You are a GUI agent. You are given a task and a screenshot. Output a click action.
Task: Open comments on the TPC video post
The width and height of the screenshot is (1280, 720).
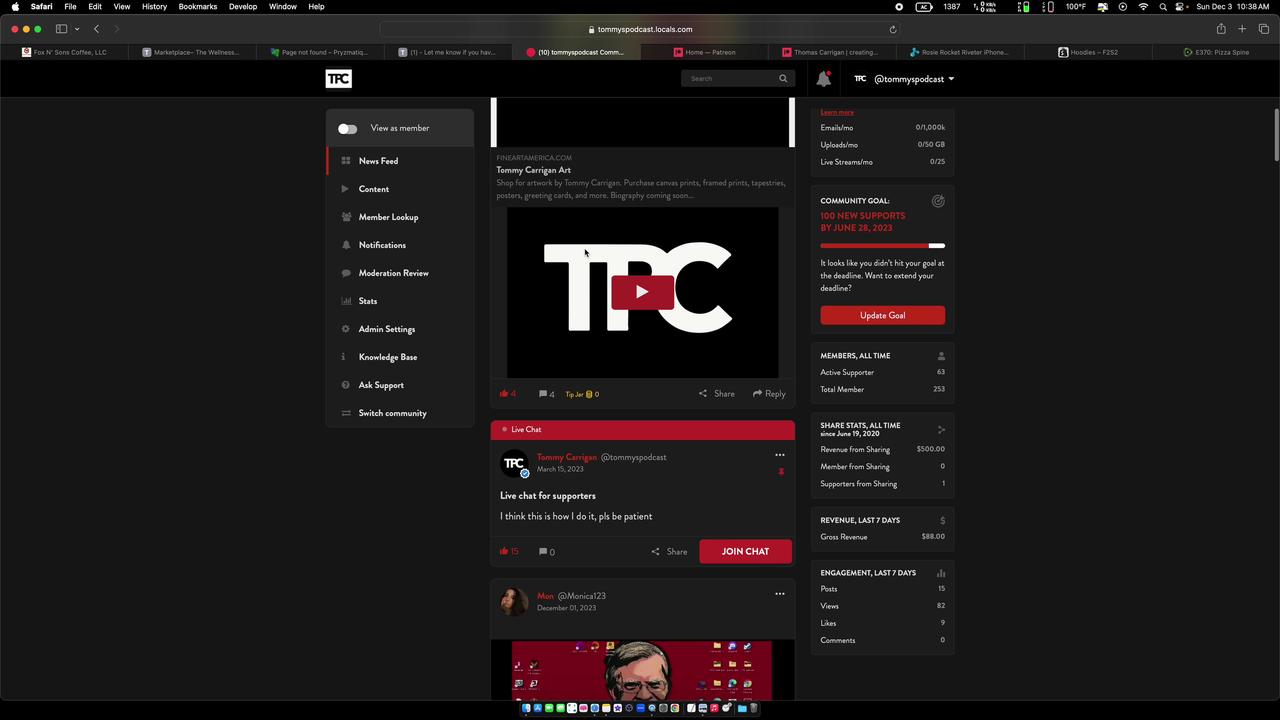tap(546, 394)
